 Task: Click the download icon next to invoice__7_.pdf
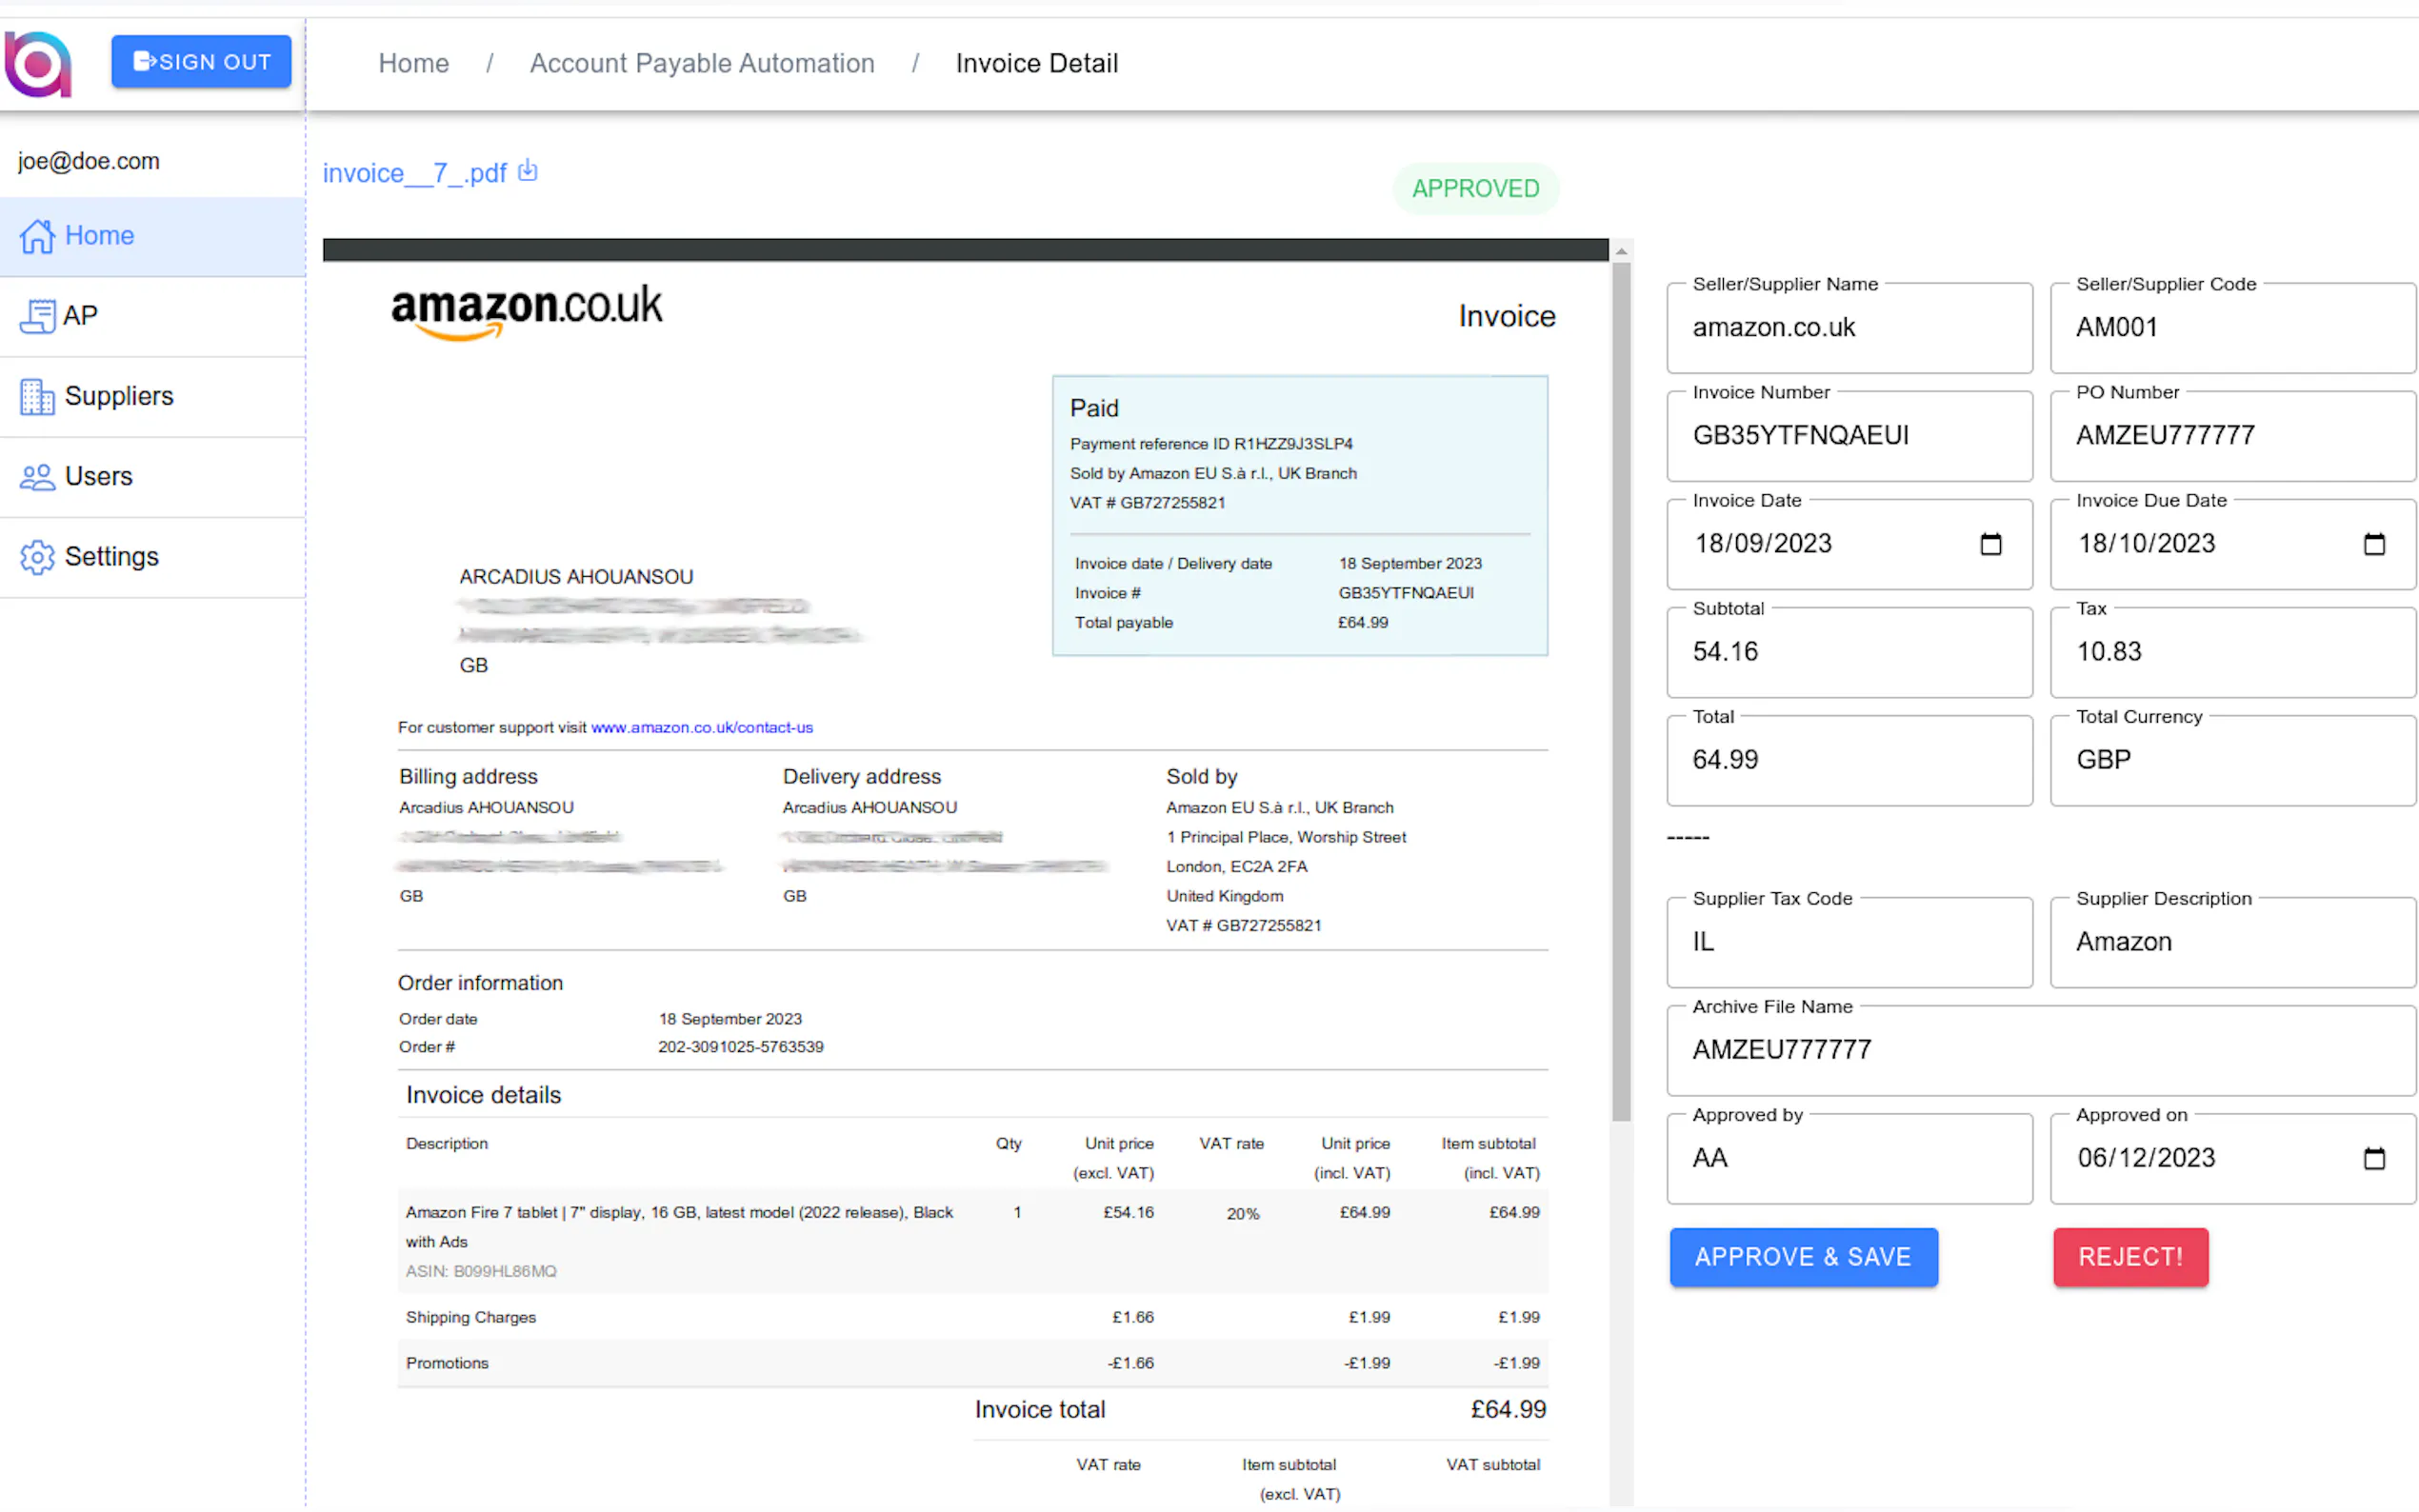point(528,172)
